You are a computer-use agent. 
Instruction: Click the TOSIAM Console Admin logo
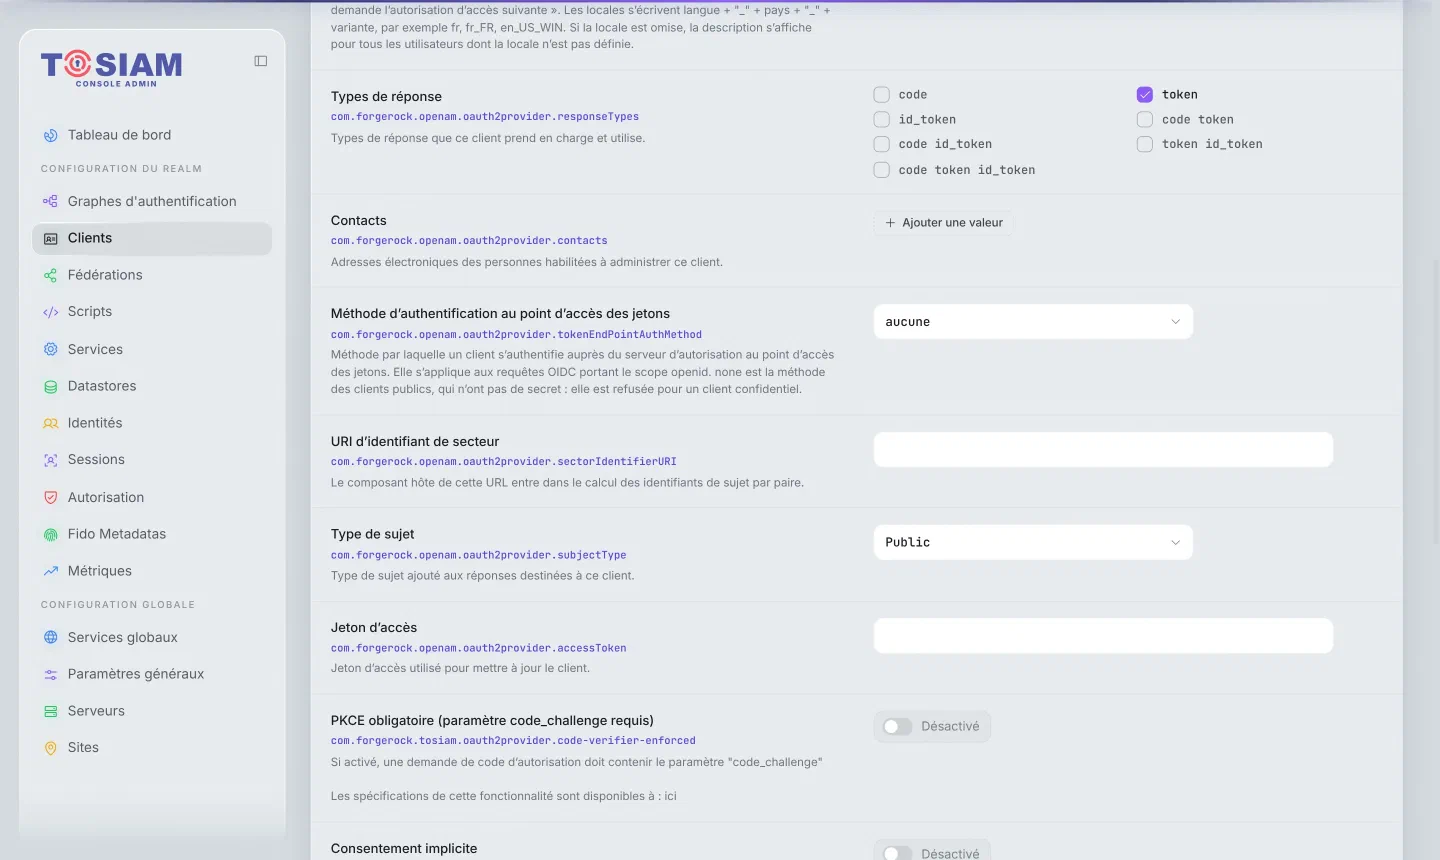click(x=112, y=68)
